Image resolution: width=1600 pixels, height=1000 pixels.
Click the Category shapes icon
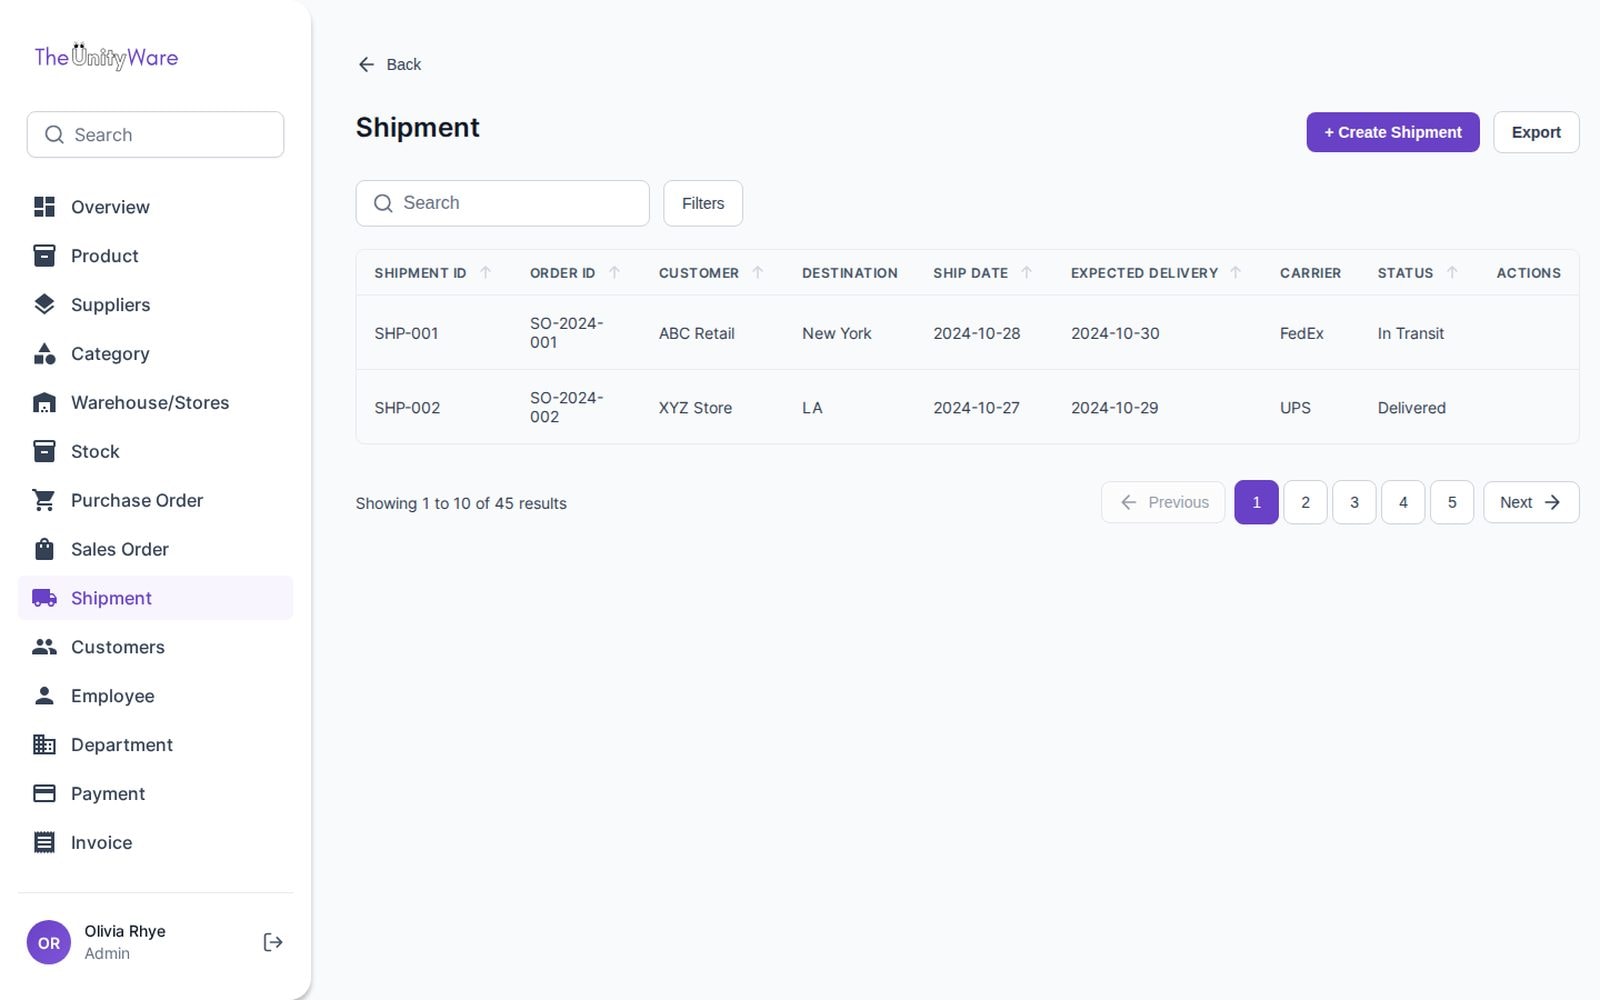(44, 354)
